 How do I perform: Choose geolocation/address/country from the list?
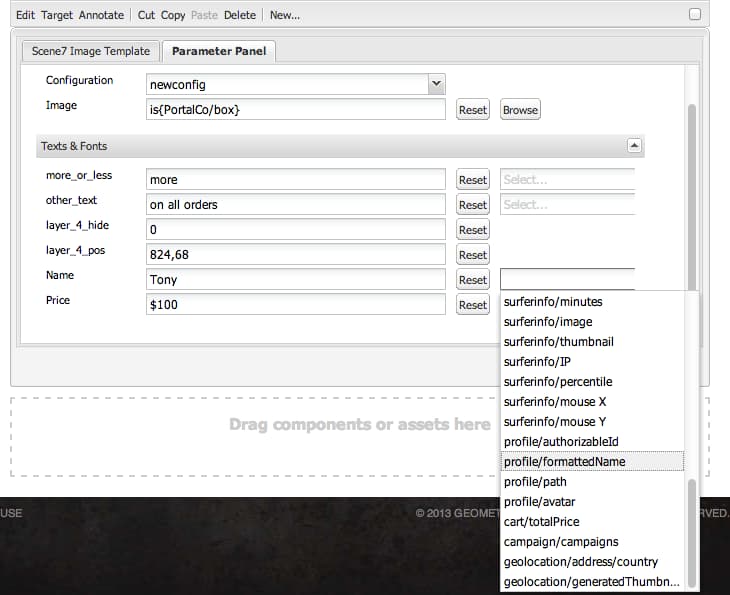592,562
